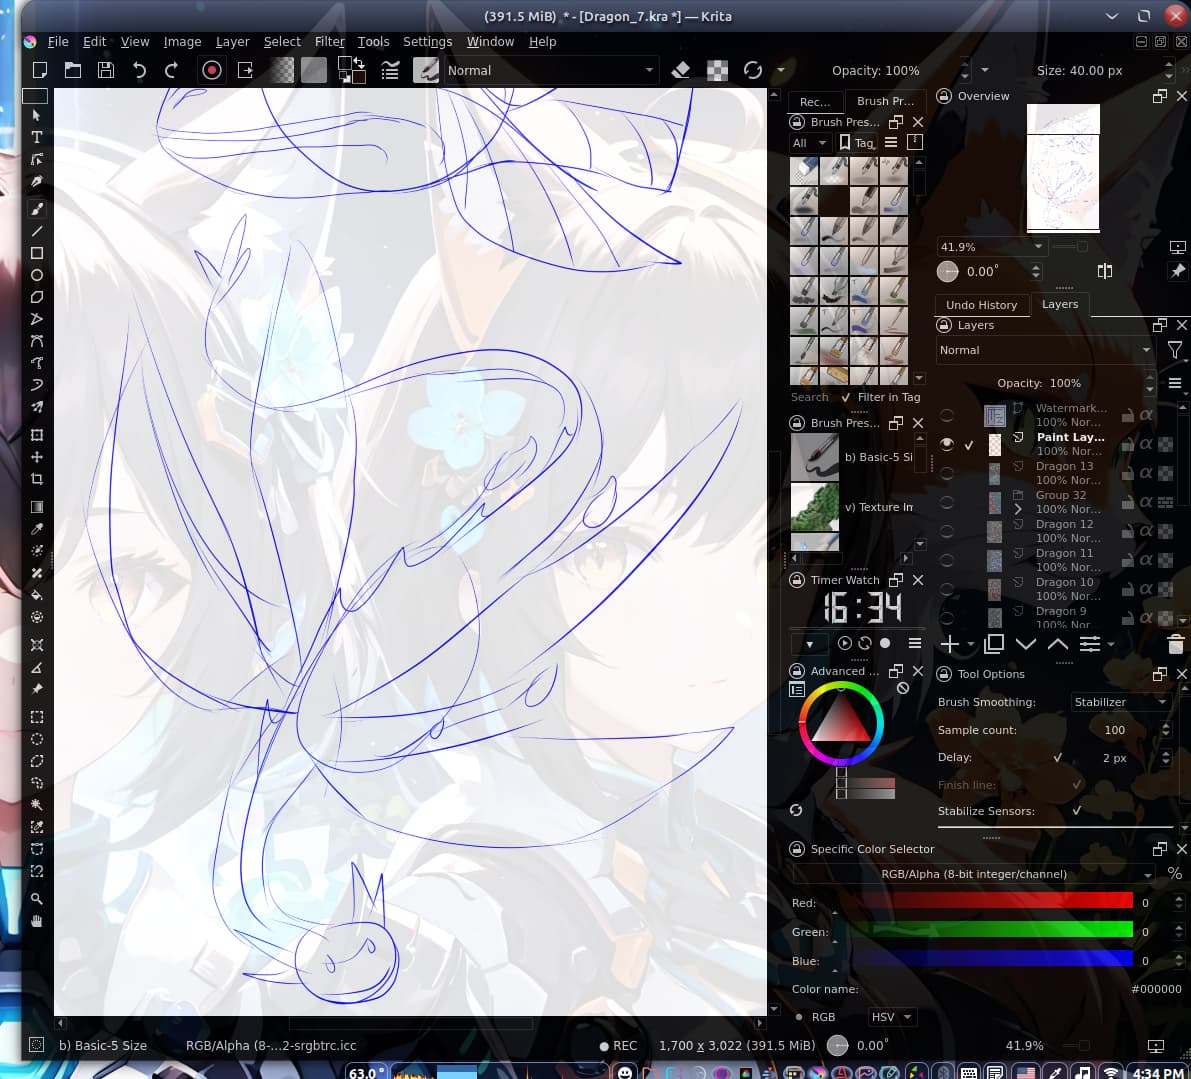Delete the selected layer
The width and height of the screenshot is (1191, 1079).
[1175, 645]
